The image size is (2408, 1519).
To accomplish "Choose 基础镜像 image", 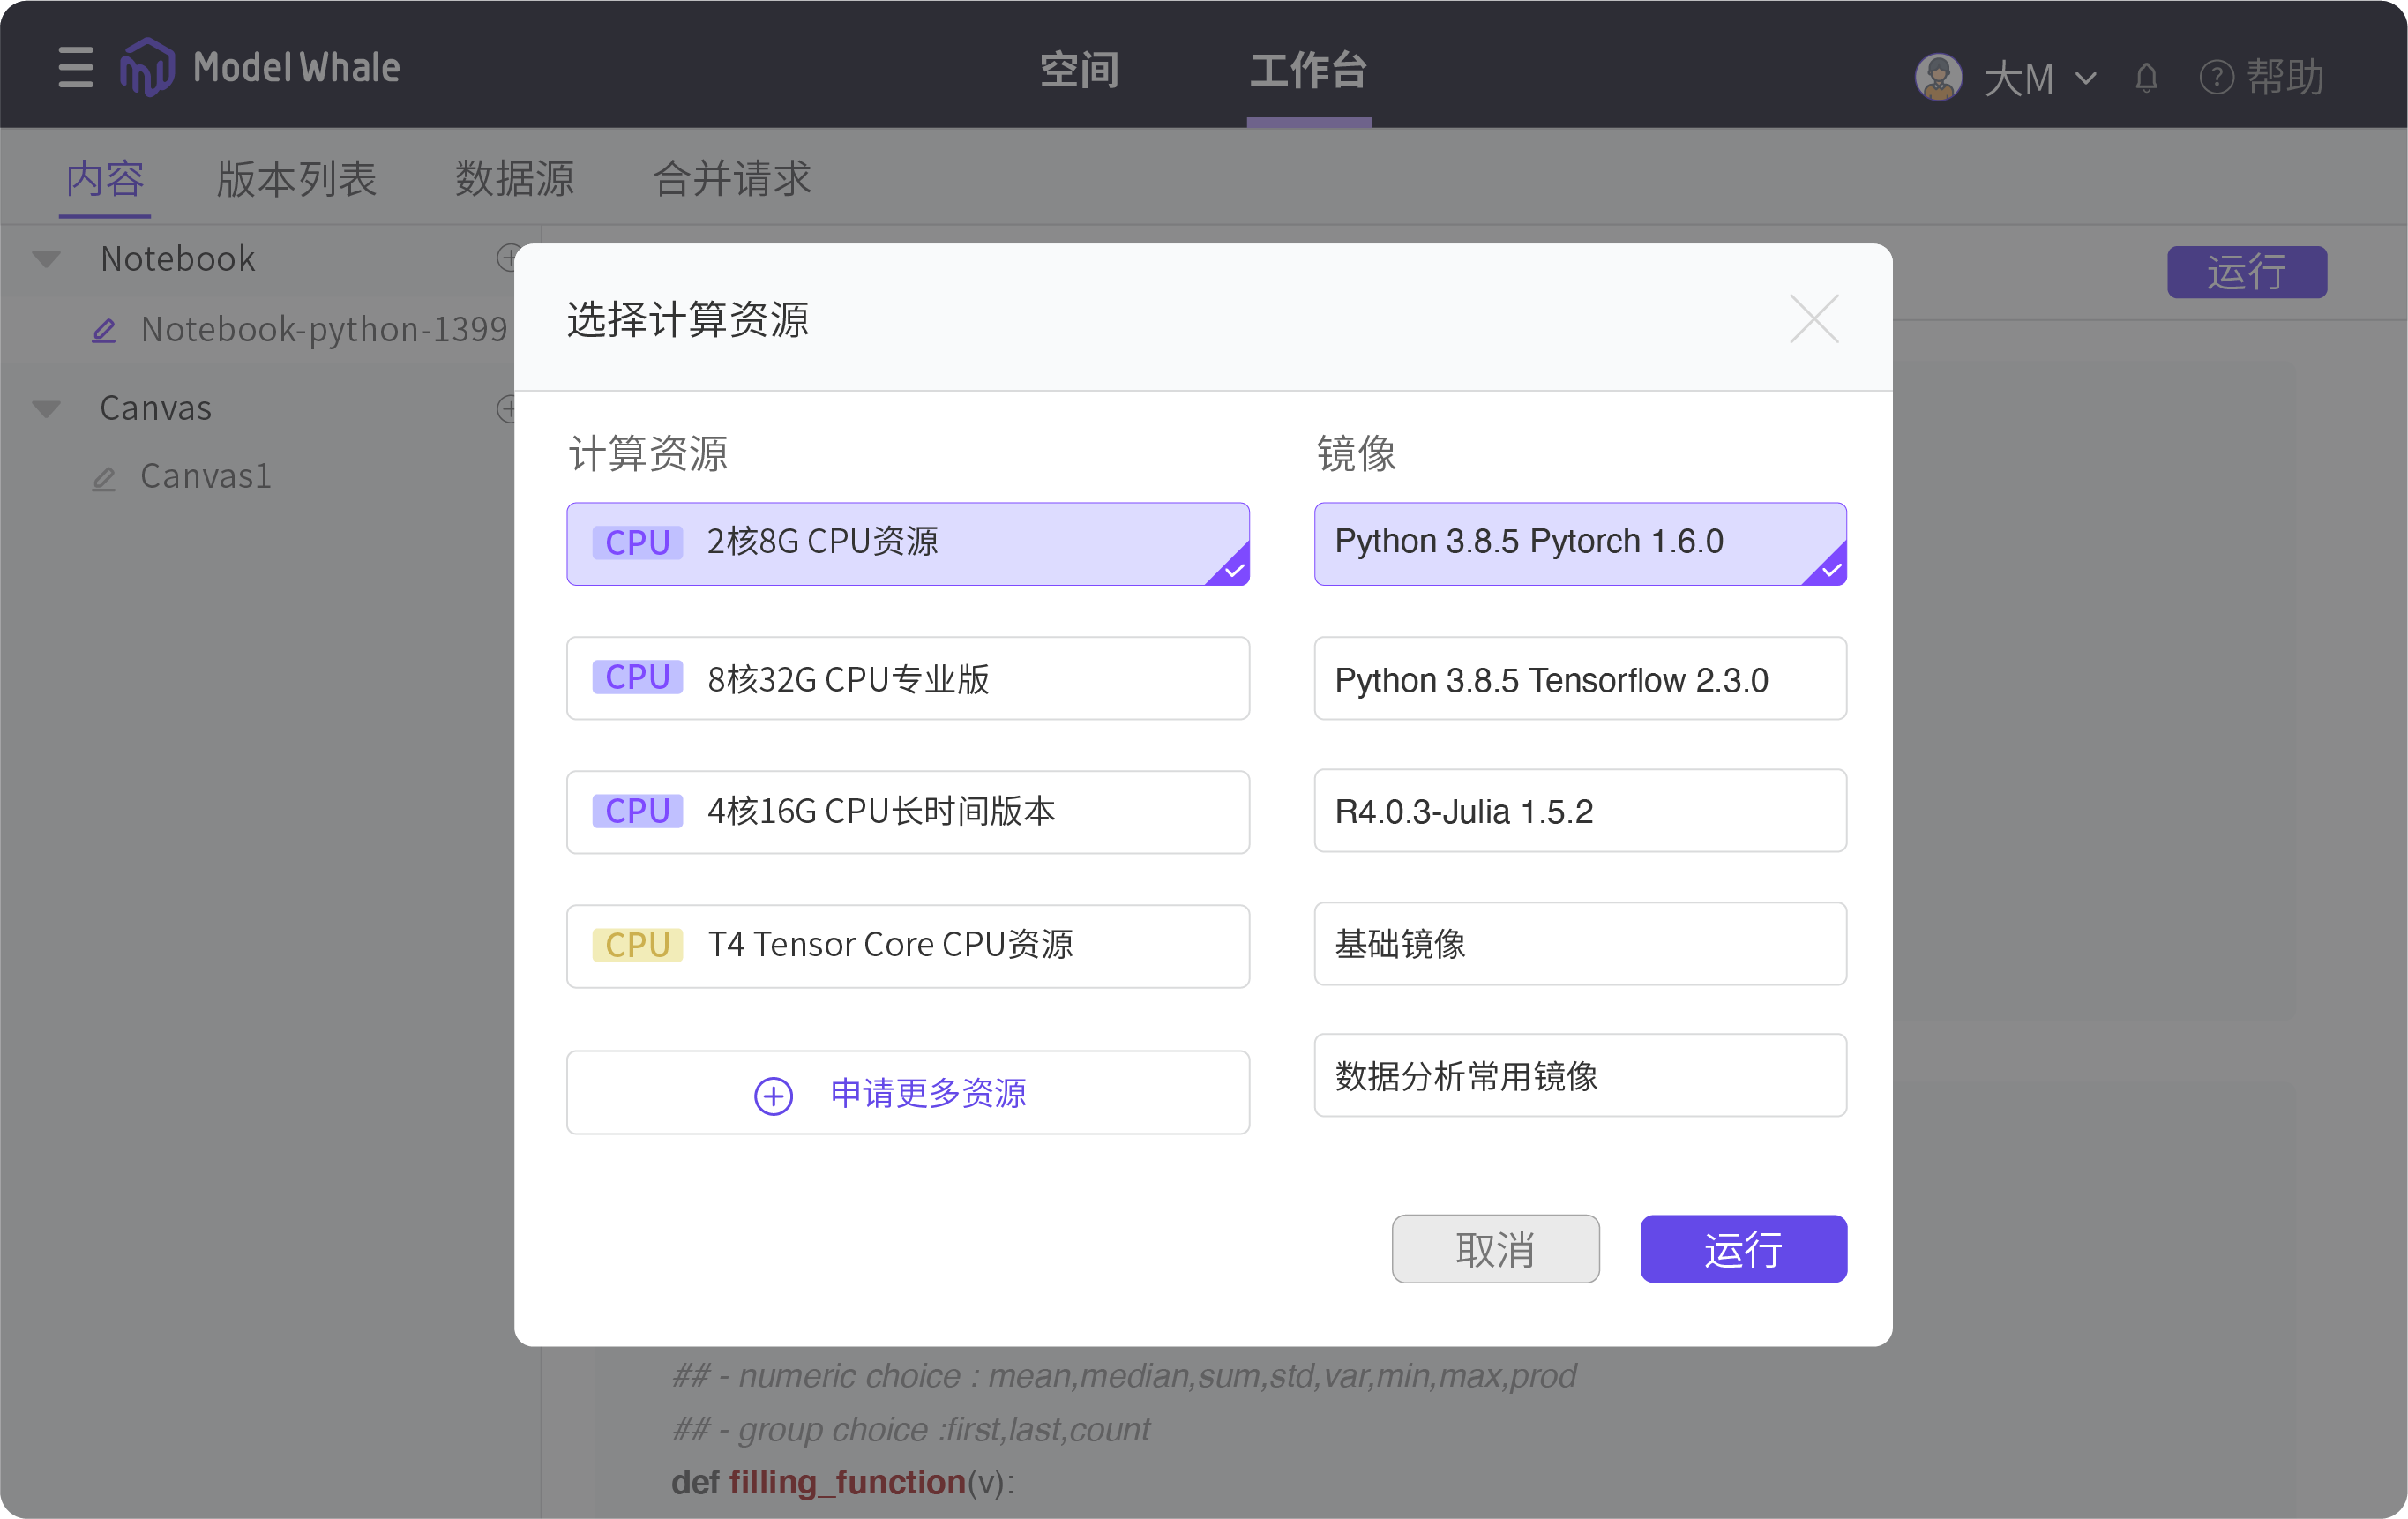I will [x=1580, y=943].
